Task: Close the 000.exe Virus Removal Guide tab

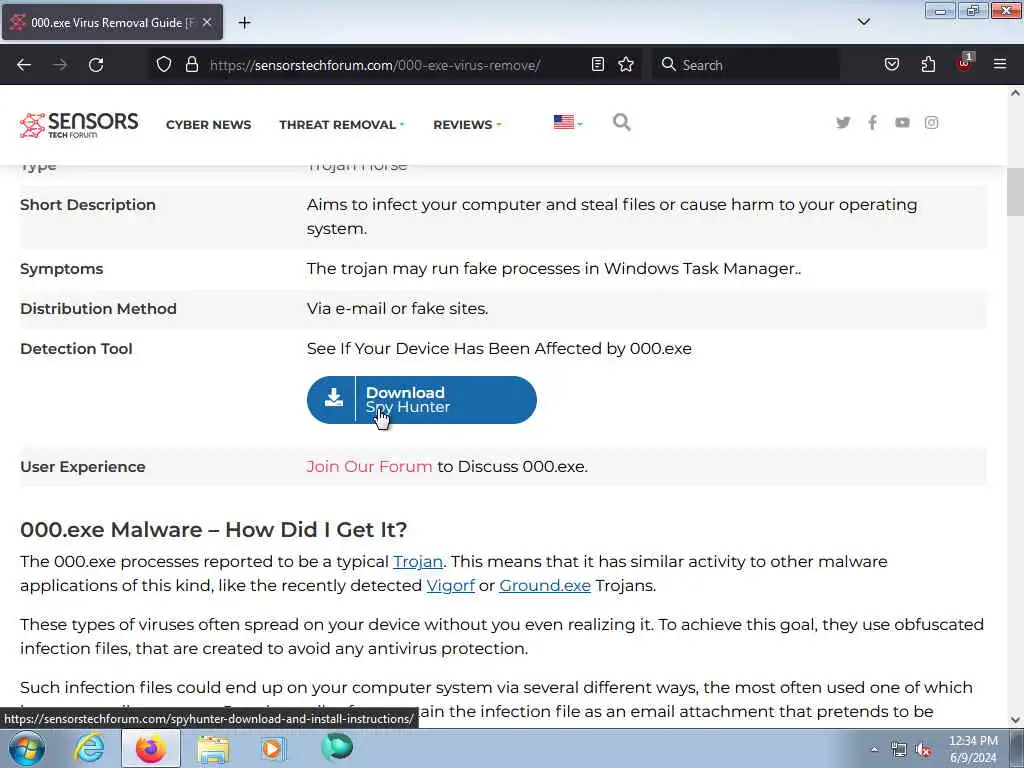Action: [207, 22]
